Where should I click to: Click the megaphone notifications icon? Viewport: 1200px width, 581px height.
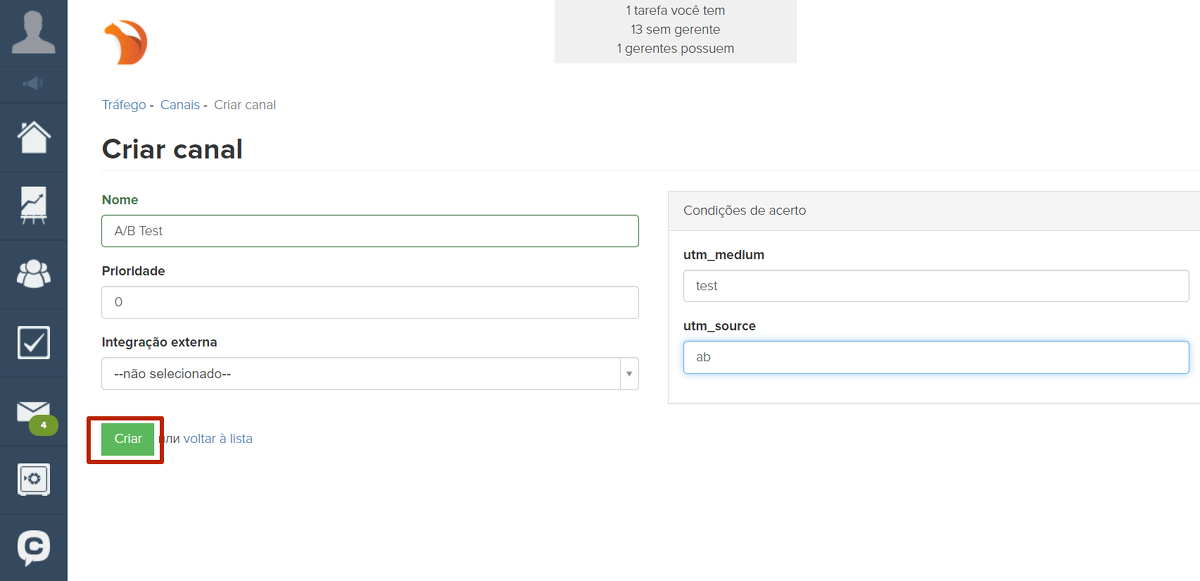pos(33,83)
